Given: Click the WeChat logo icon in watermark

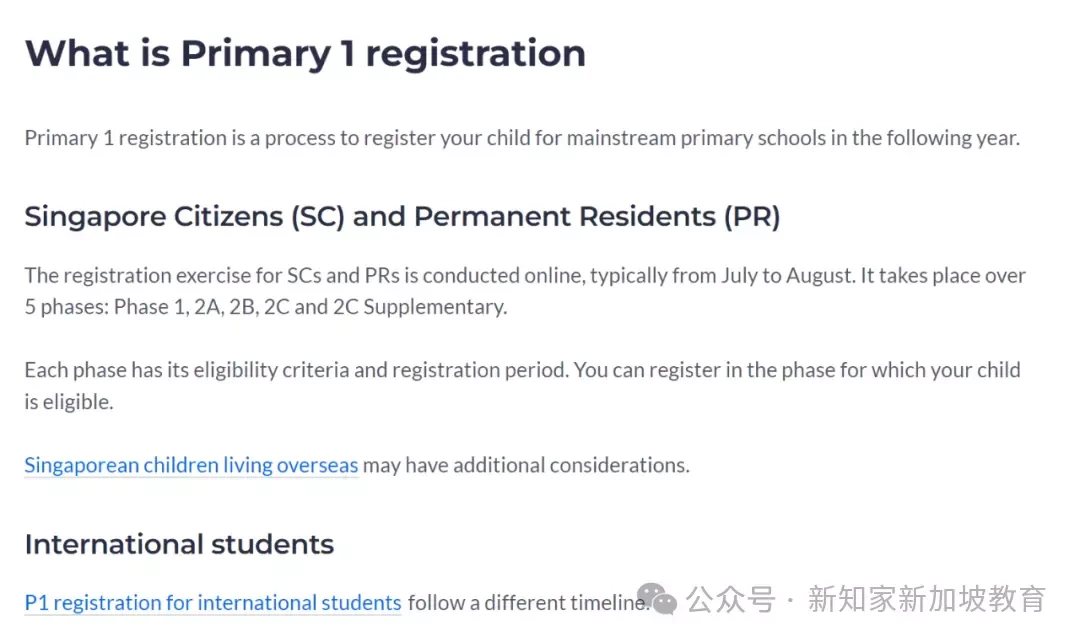Looking at the screenshot, I should 656,598.
